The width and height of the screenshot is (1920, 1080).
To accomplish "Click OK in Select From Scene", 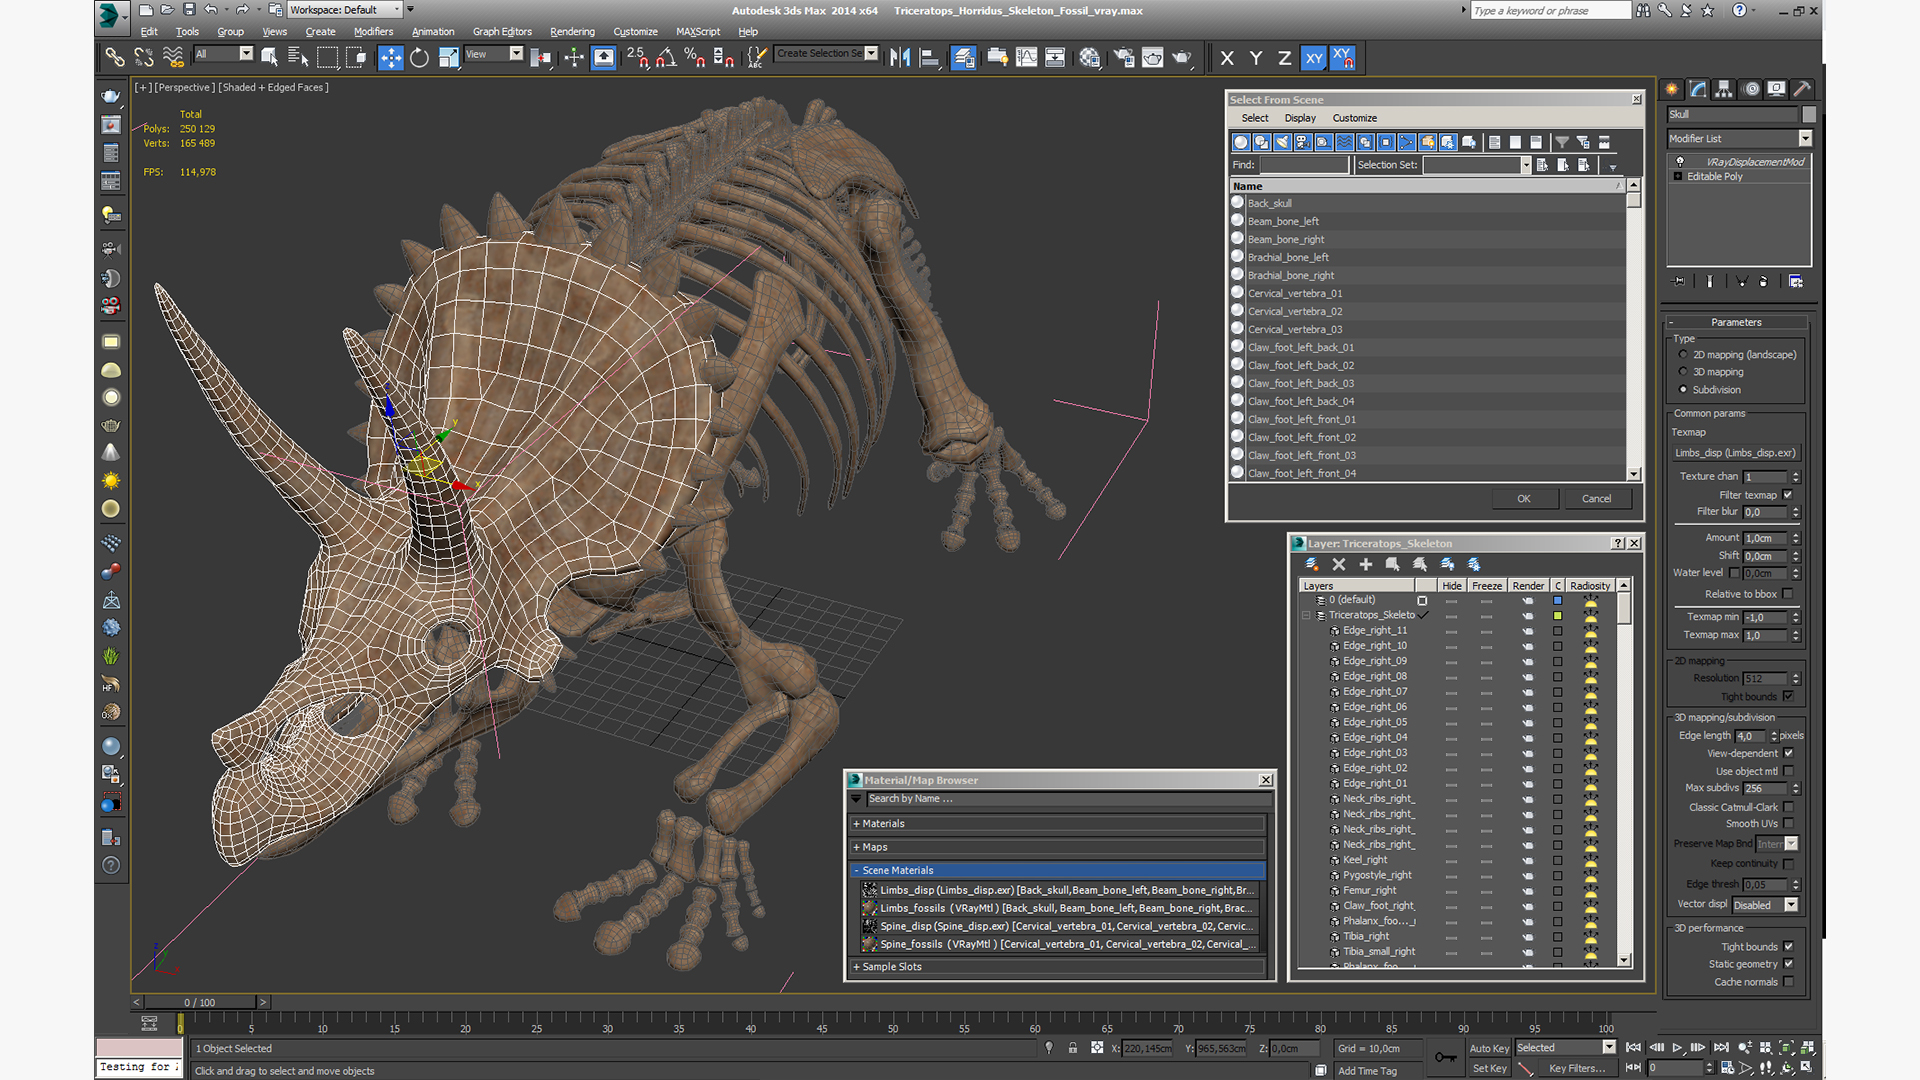I will coord(1523,498).
